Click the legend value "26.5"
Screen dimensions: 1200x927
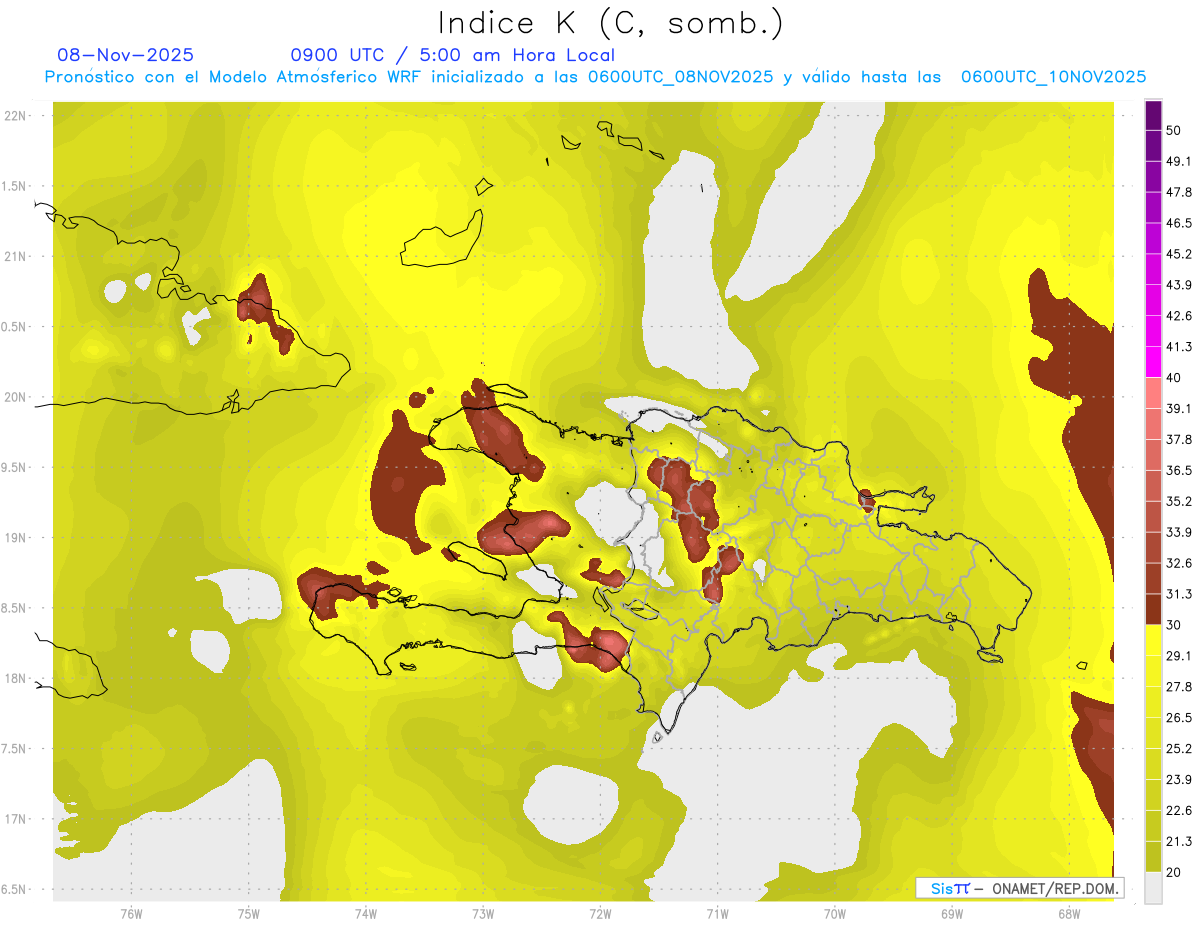point(1179,718)
